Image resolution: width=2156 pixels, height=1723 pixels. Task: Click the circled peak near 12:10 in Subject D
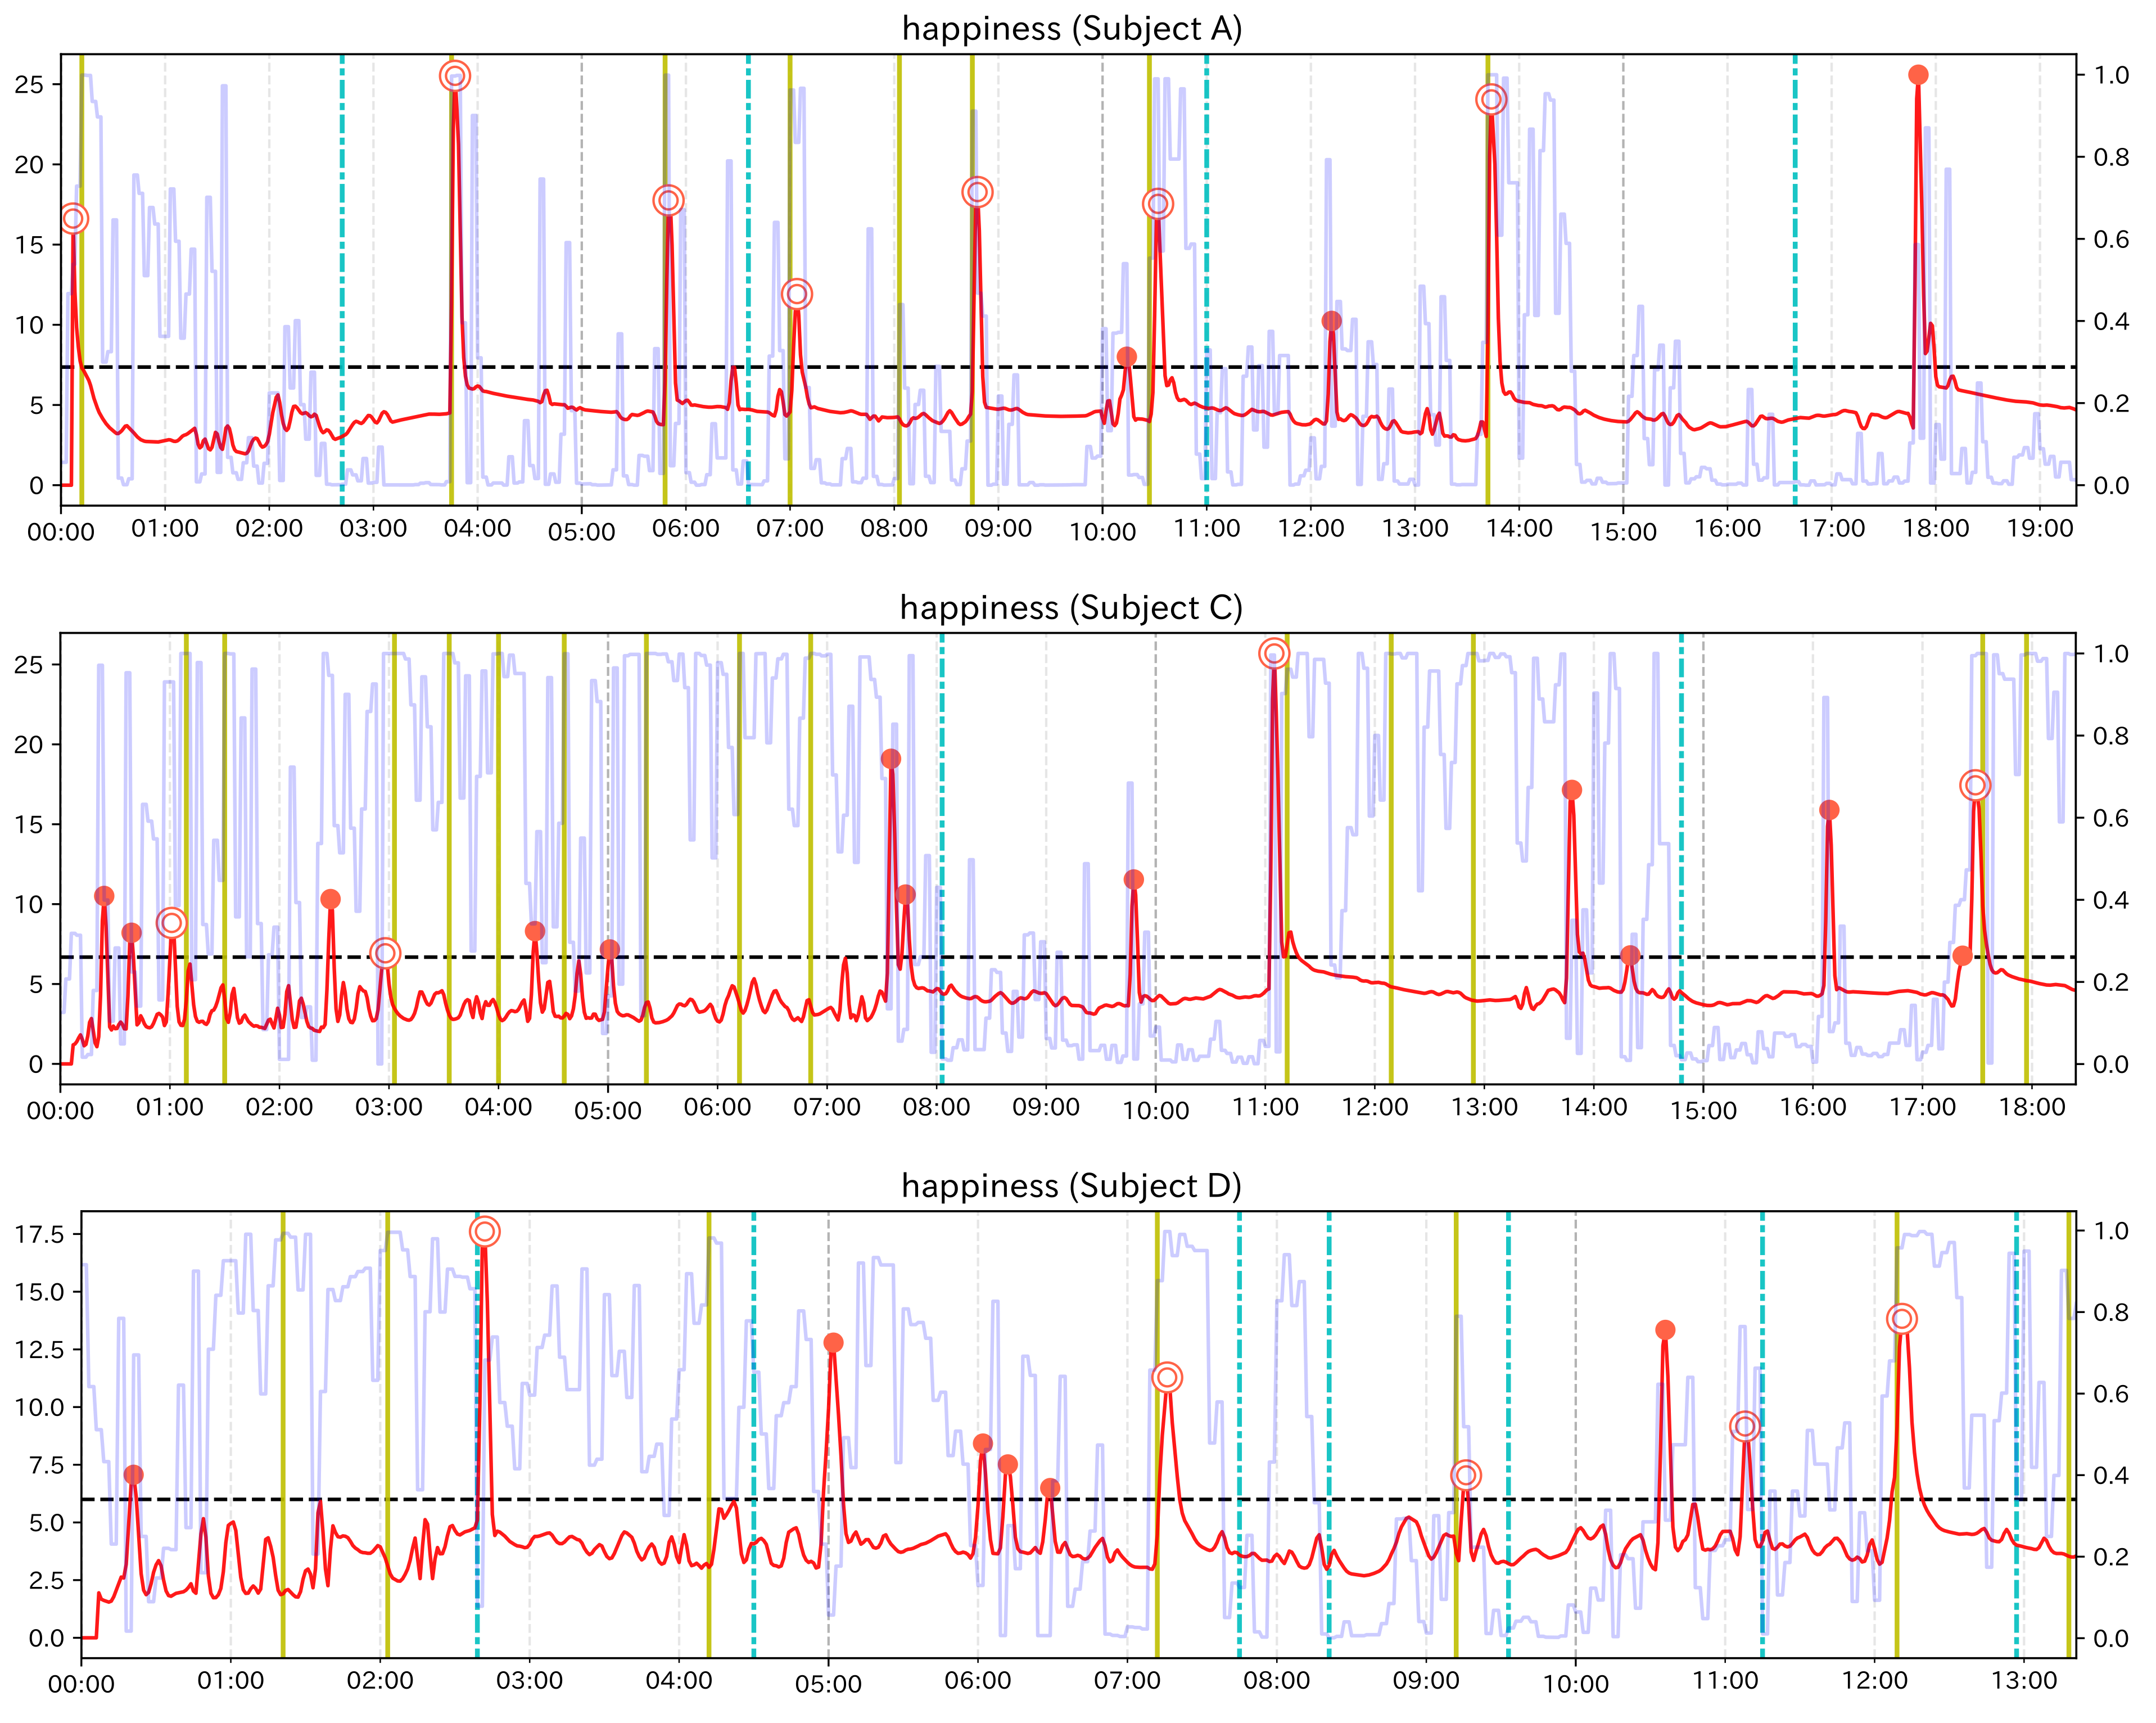coord(1902,1319)
